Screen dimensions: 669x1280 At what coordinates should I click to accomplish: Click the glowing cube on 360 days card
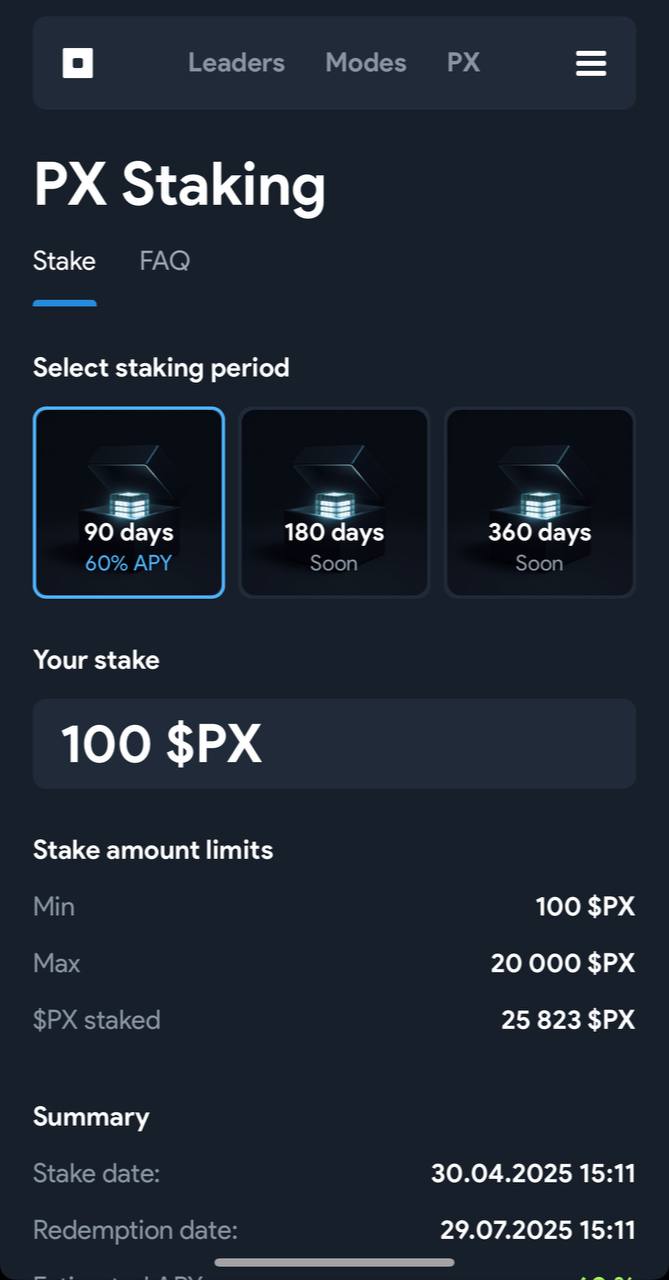(540, 503)
